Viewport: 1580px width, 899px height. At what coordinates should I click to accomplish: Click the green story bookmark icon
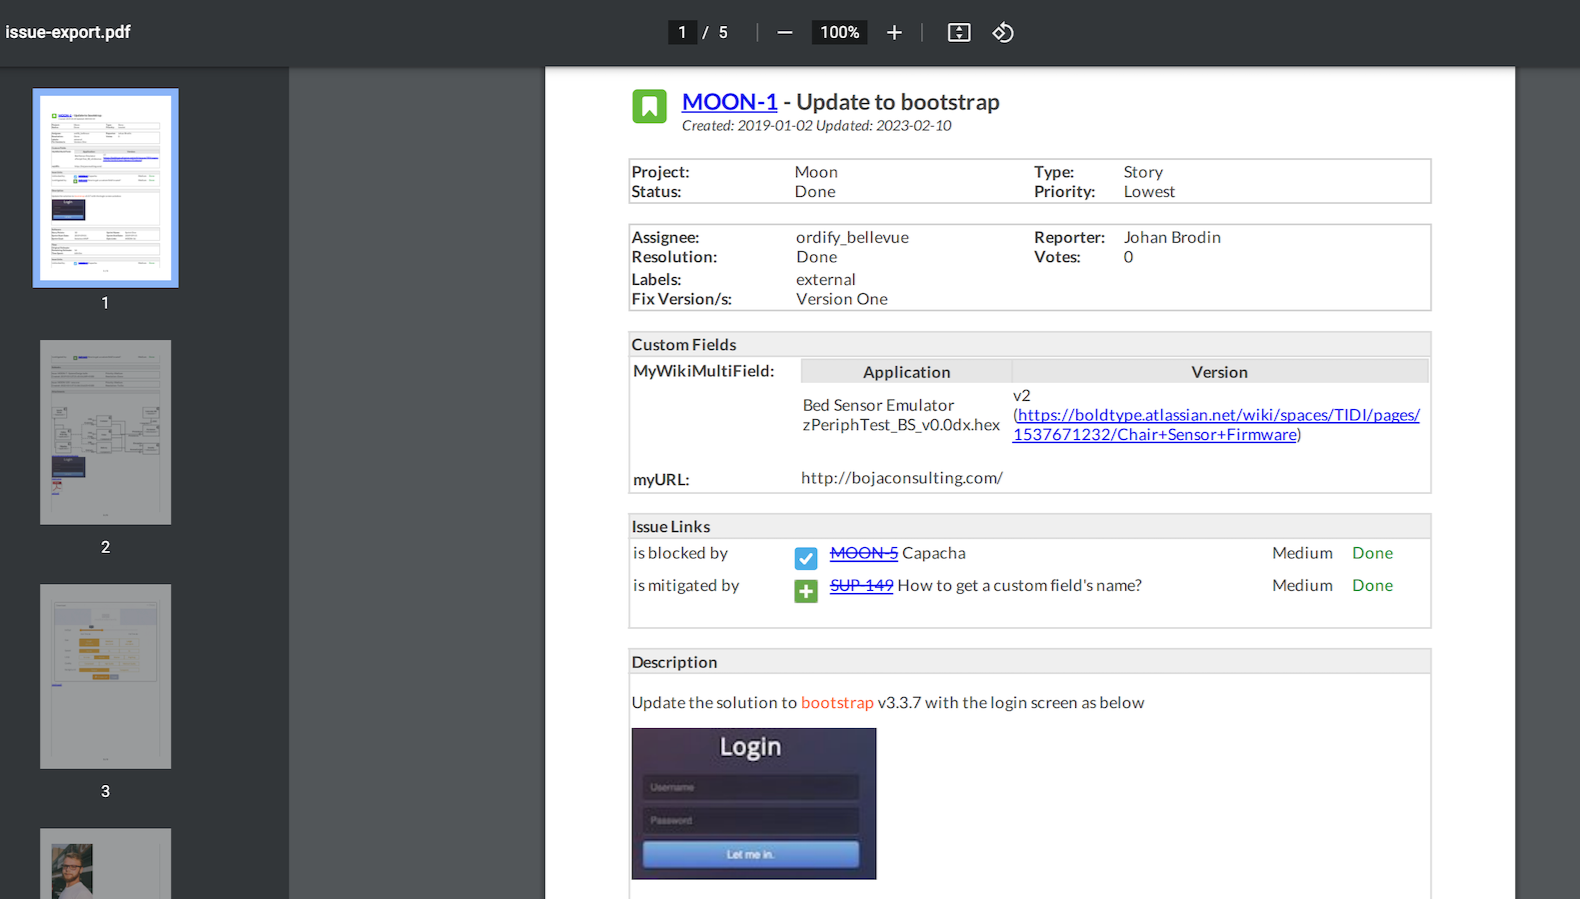point(649,106)
